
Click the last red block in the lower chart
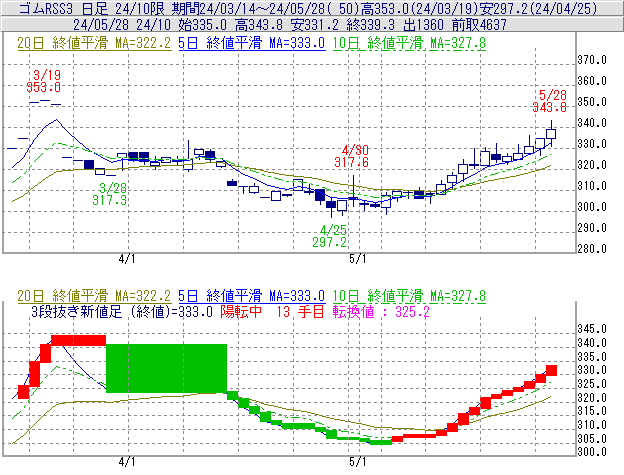coord(551,370)
